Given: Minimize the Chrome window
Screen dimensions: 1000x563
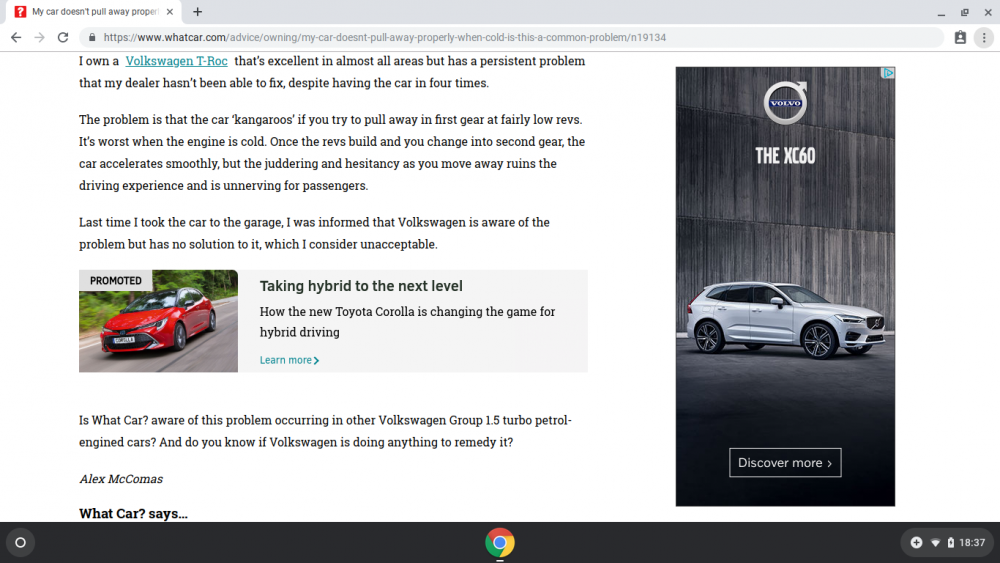Looking at the screenshot, I should point(941,12).
